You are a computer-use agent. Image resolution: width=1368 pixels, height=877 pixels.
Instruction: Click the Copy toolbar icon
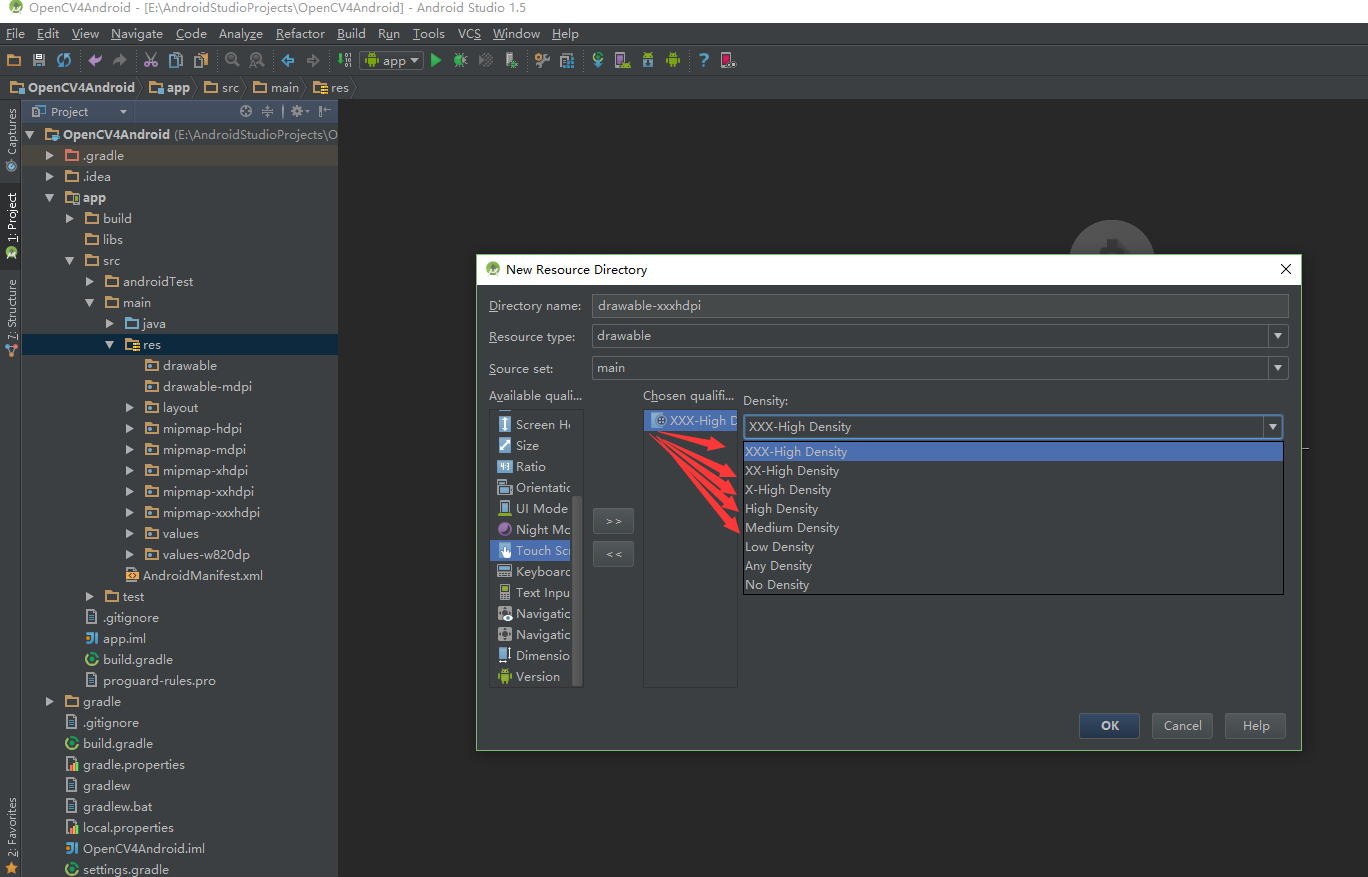coord(176,60)
